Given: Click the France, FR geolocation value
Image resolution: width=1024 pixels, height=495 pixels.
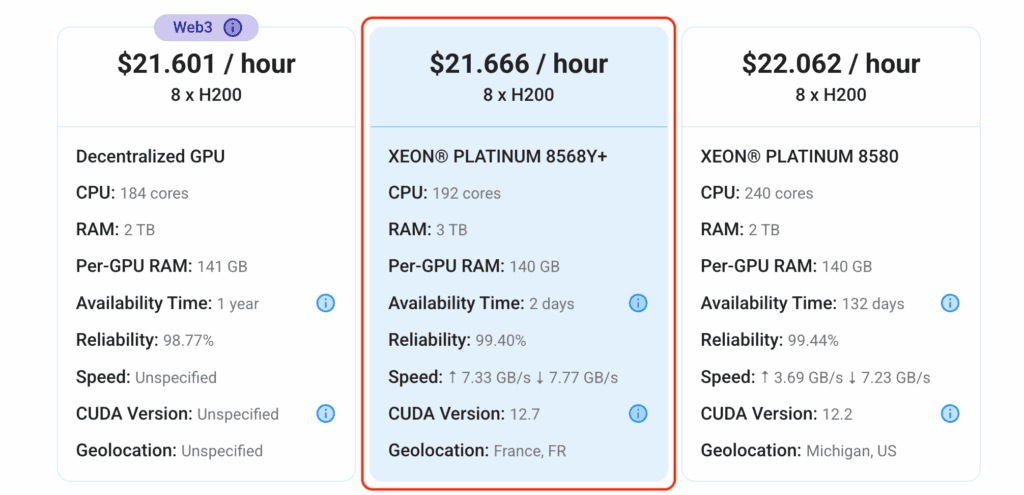Looking at the screenshot, I should (530, 451).
